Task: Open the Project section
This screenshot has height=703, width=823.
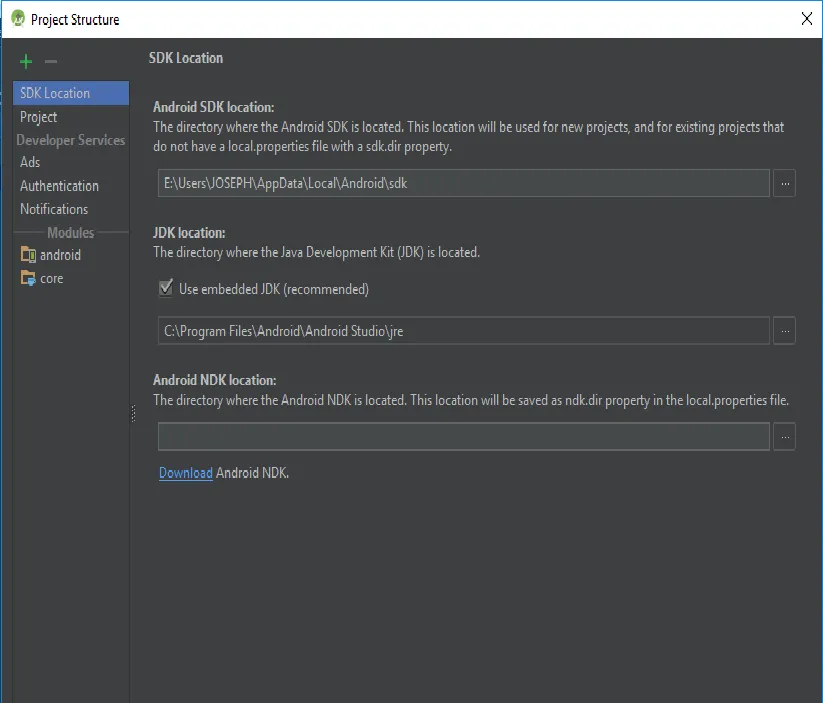Action: [39, 117]
